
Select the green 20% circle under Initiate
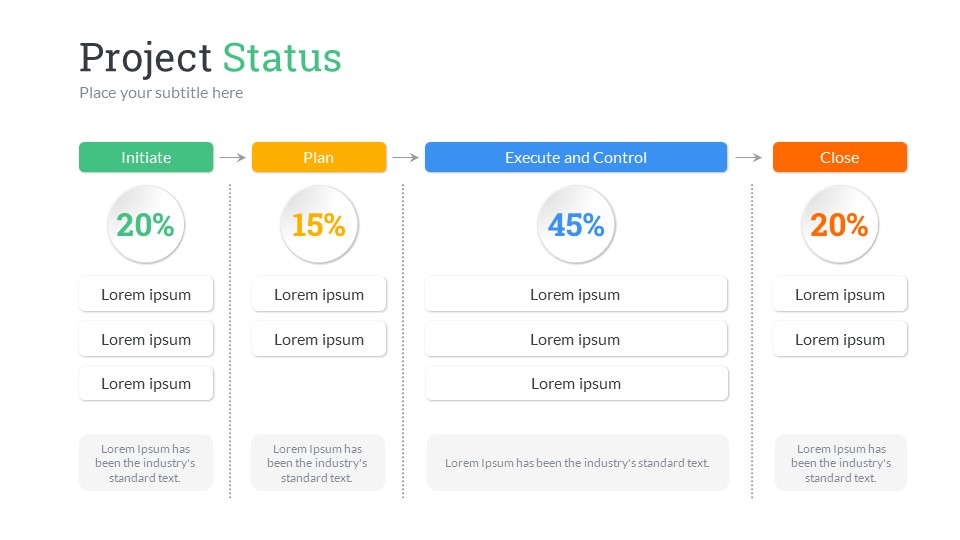pyautogui.click(x=146, y=225)
